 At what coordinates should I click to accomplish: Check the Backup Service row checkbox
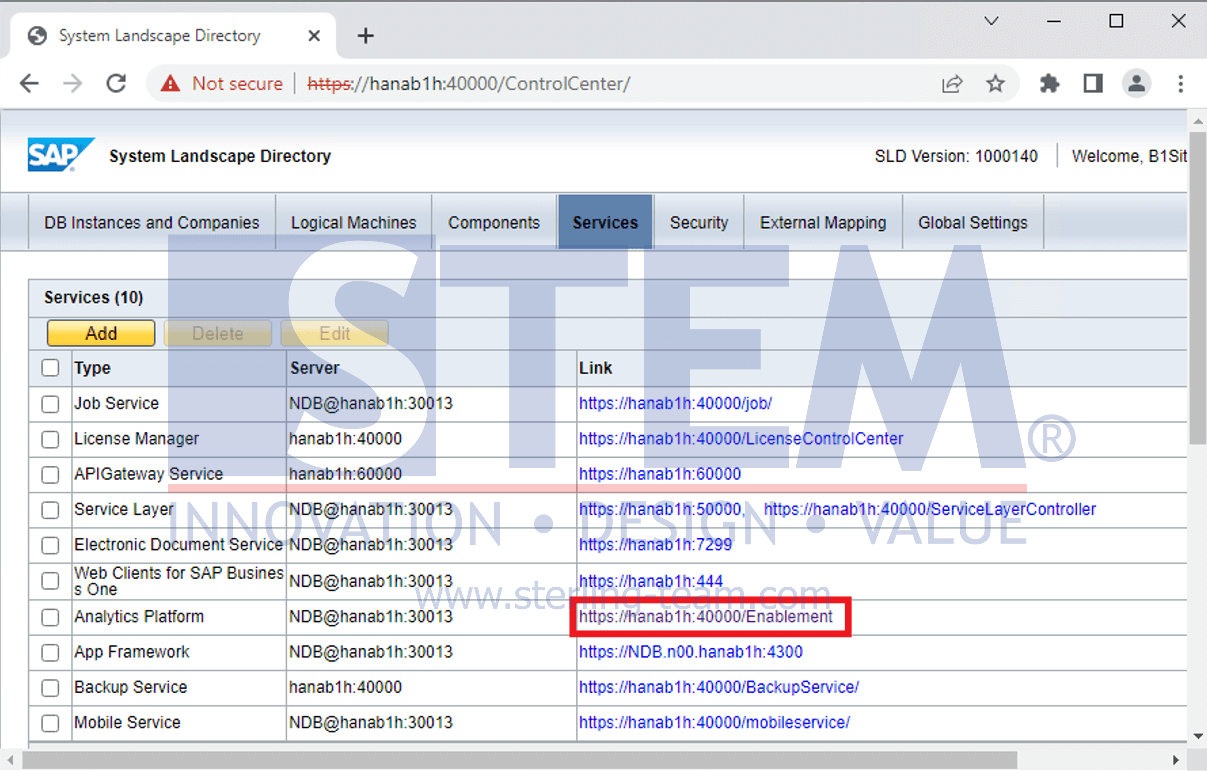50,688
